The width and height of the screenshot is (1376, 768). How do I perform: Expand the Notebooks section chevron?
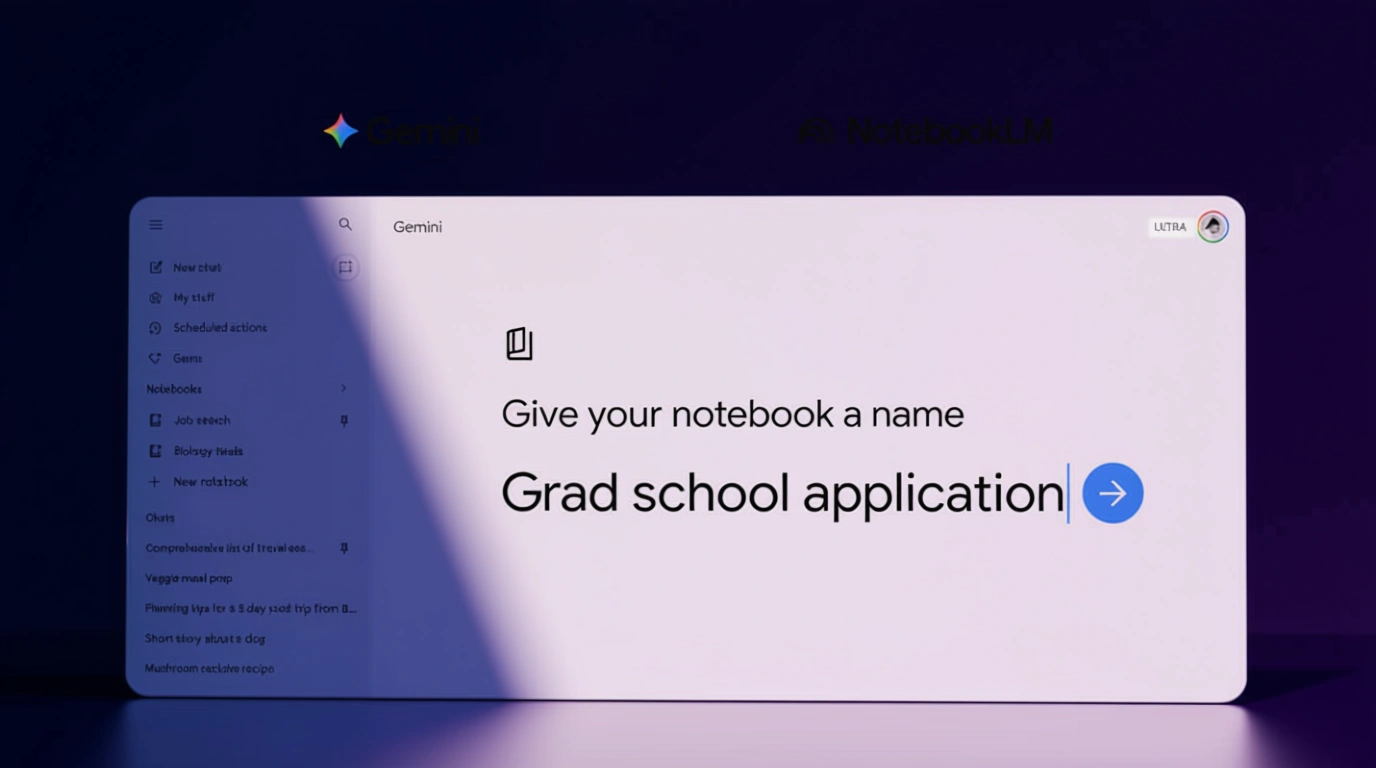click(343, 388)
